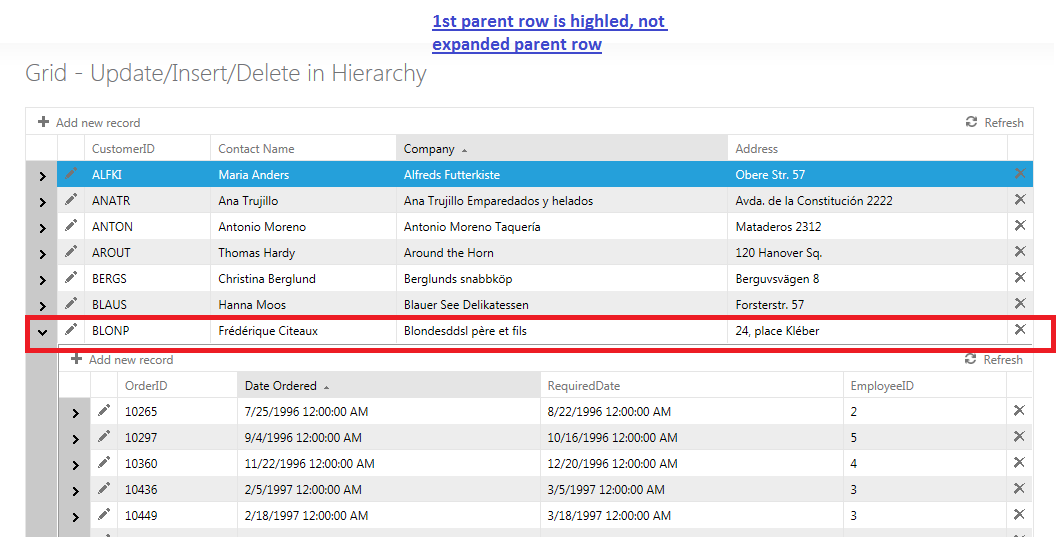Image resolution: width=1058 pixels, height=537 pixels.
Task: Expand order 10449 row
Action: tap(76, 517)
